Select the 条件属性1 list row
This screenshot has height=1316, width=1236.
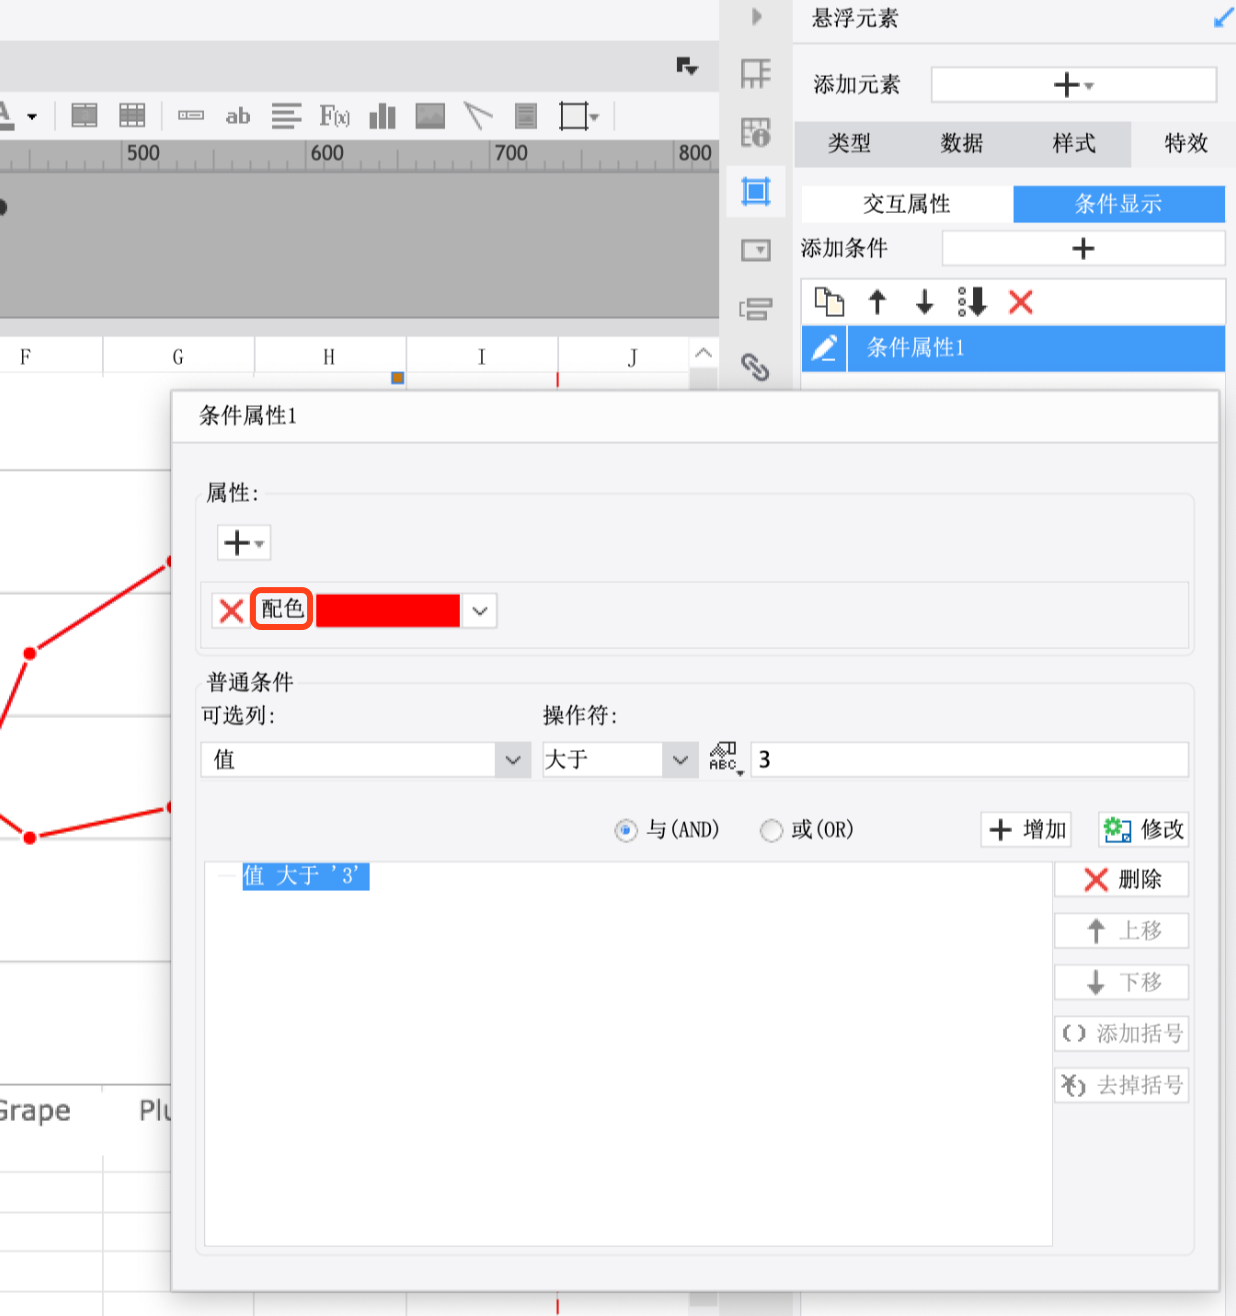[x=1013, y=348]
